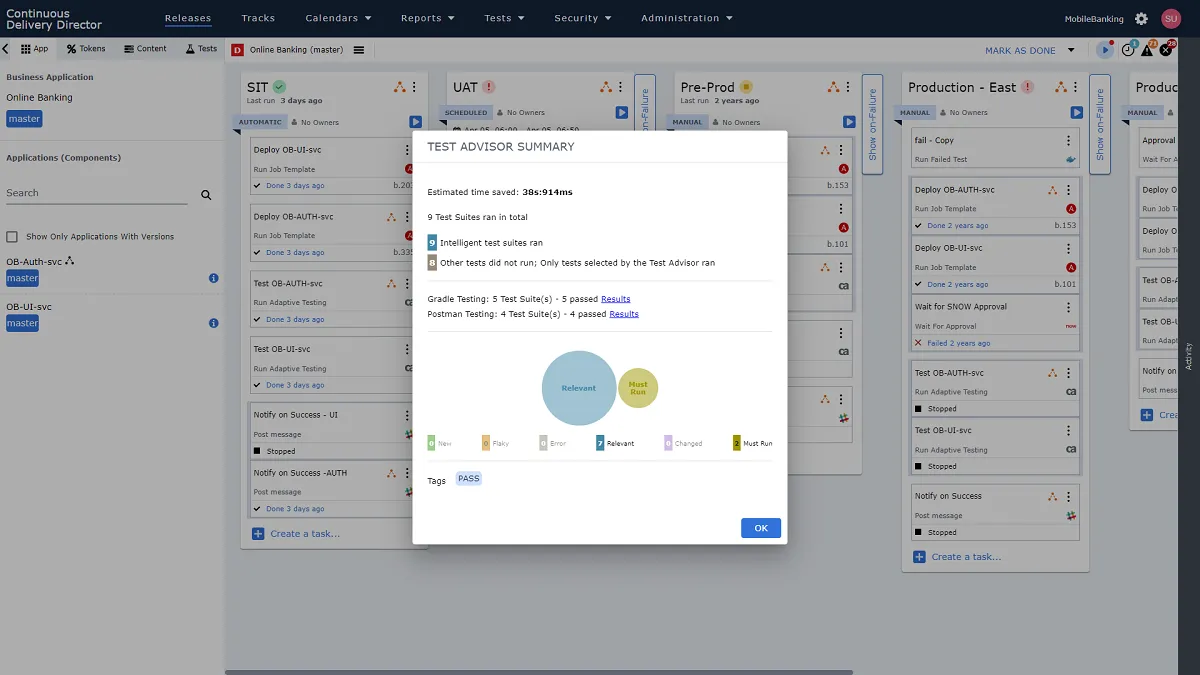Viewport: 1200px width, 675px height.
Task: Expand the Calendars dropdown menu
Action: point(338,18)
